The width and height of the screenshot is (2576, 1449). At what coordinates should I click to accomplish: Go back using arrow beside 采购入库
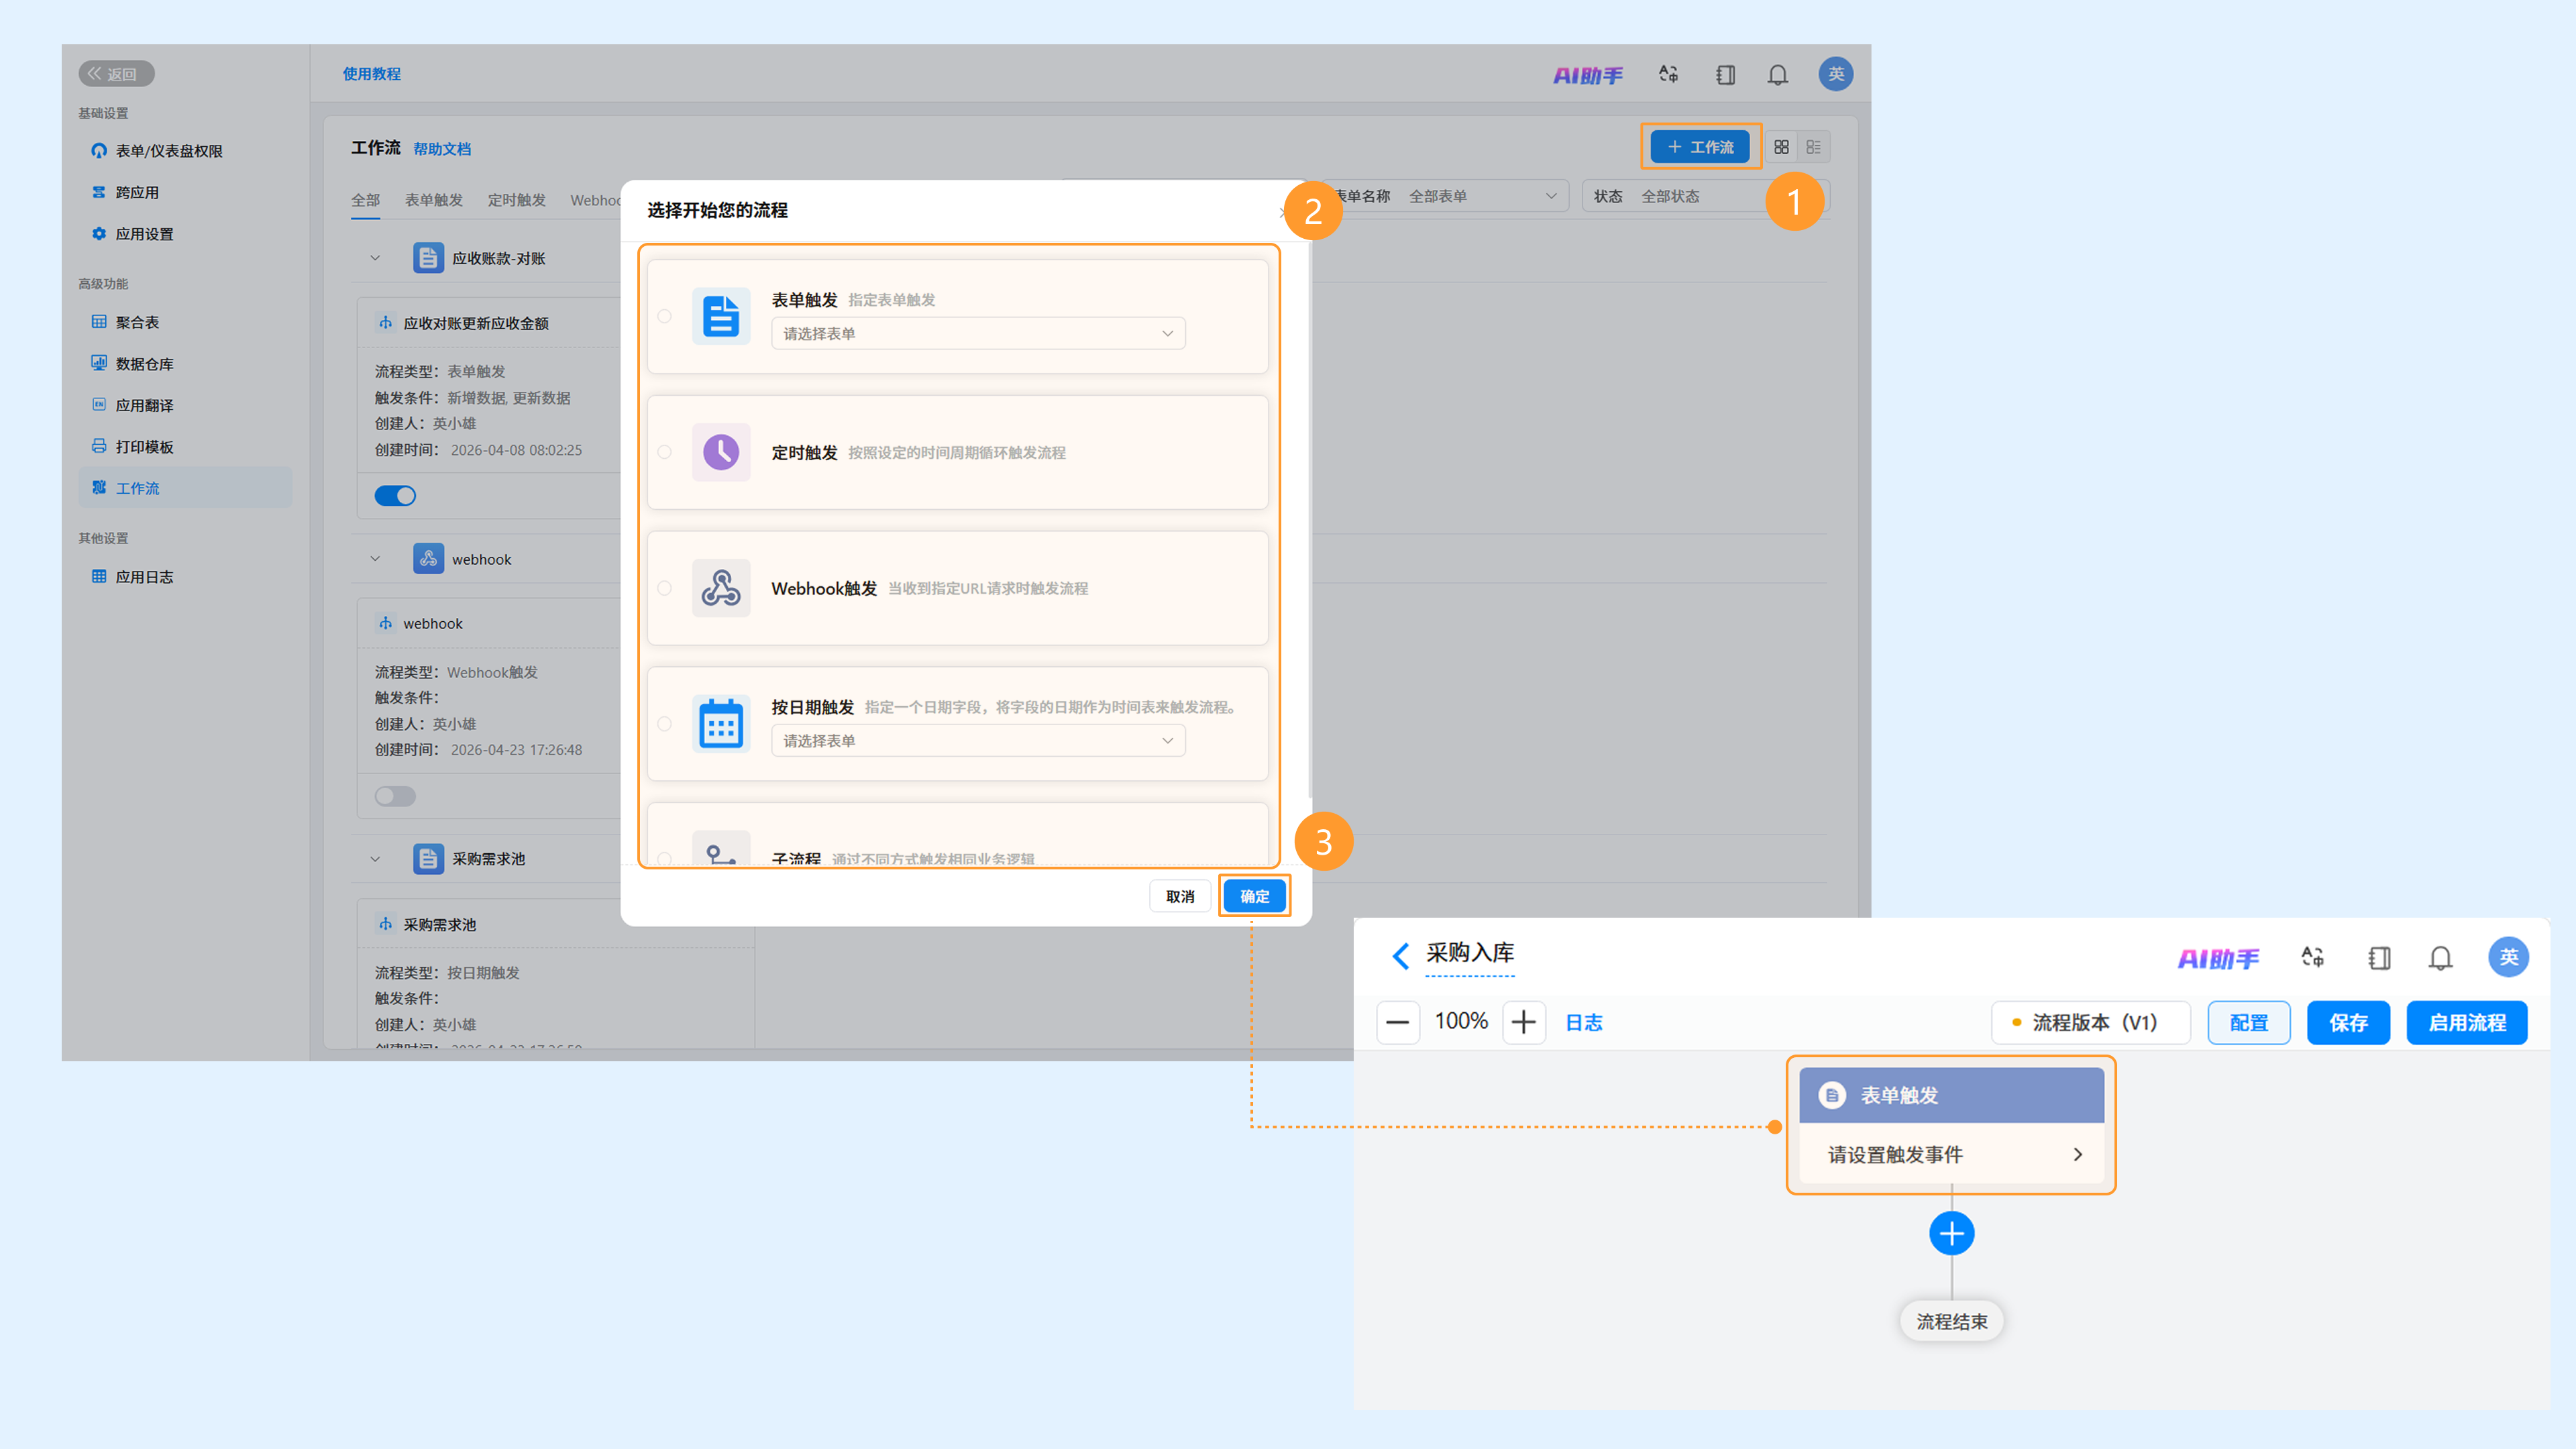[1401, 955]
